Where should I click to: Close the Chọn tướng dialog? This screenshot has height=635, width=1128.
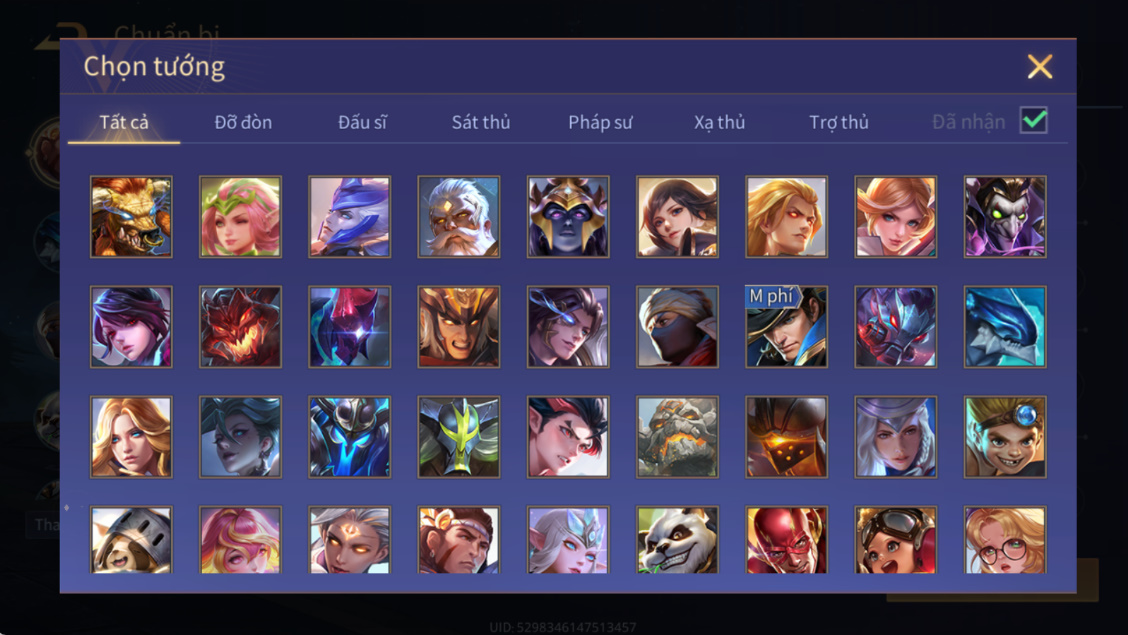pyautogui.click(x=1040, y=67)
